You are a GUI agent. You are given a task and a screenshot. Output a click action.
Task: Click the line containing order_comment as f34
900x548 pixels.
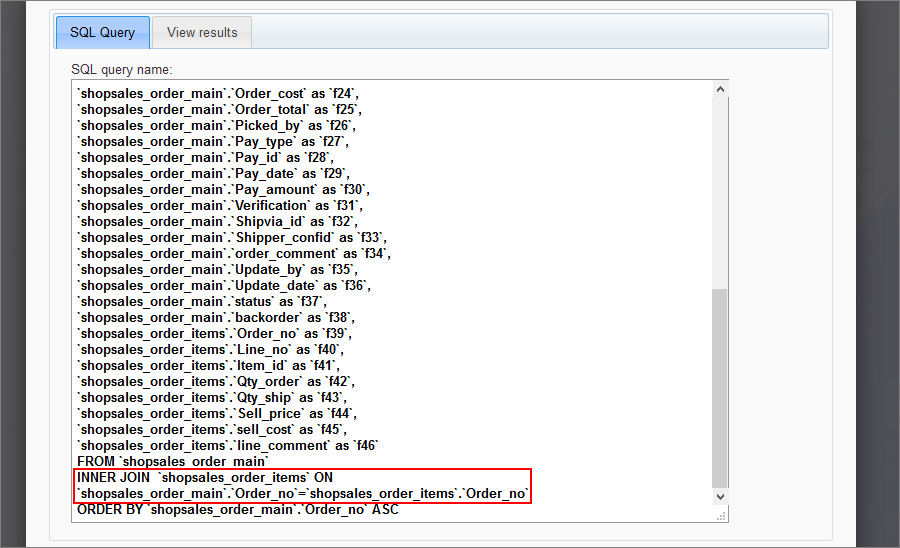click(x=234, y=254)
